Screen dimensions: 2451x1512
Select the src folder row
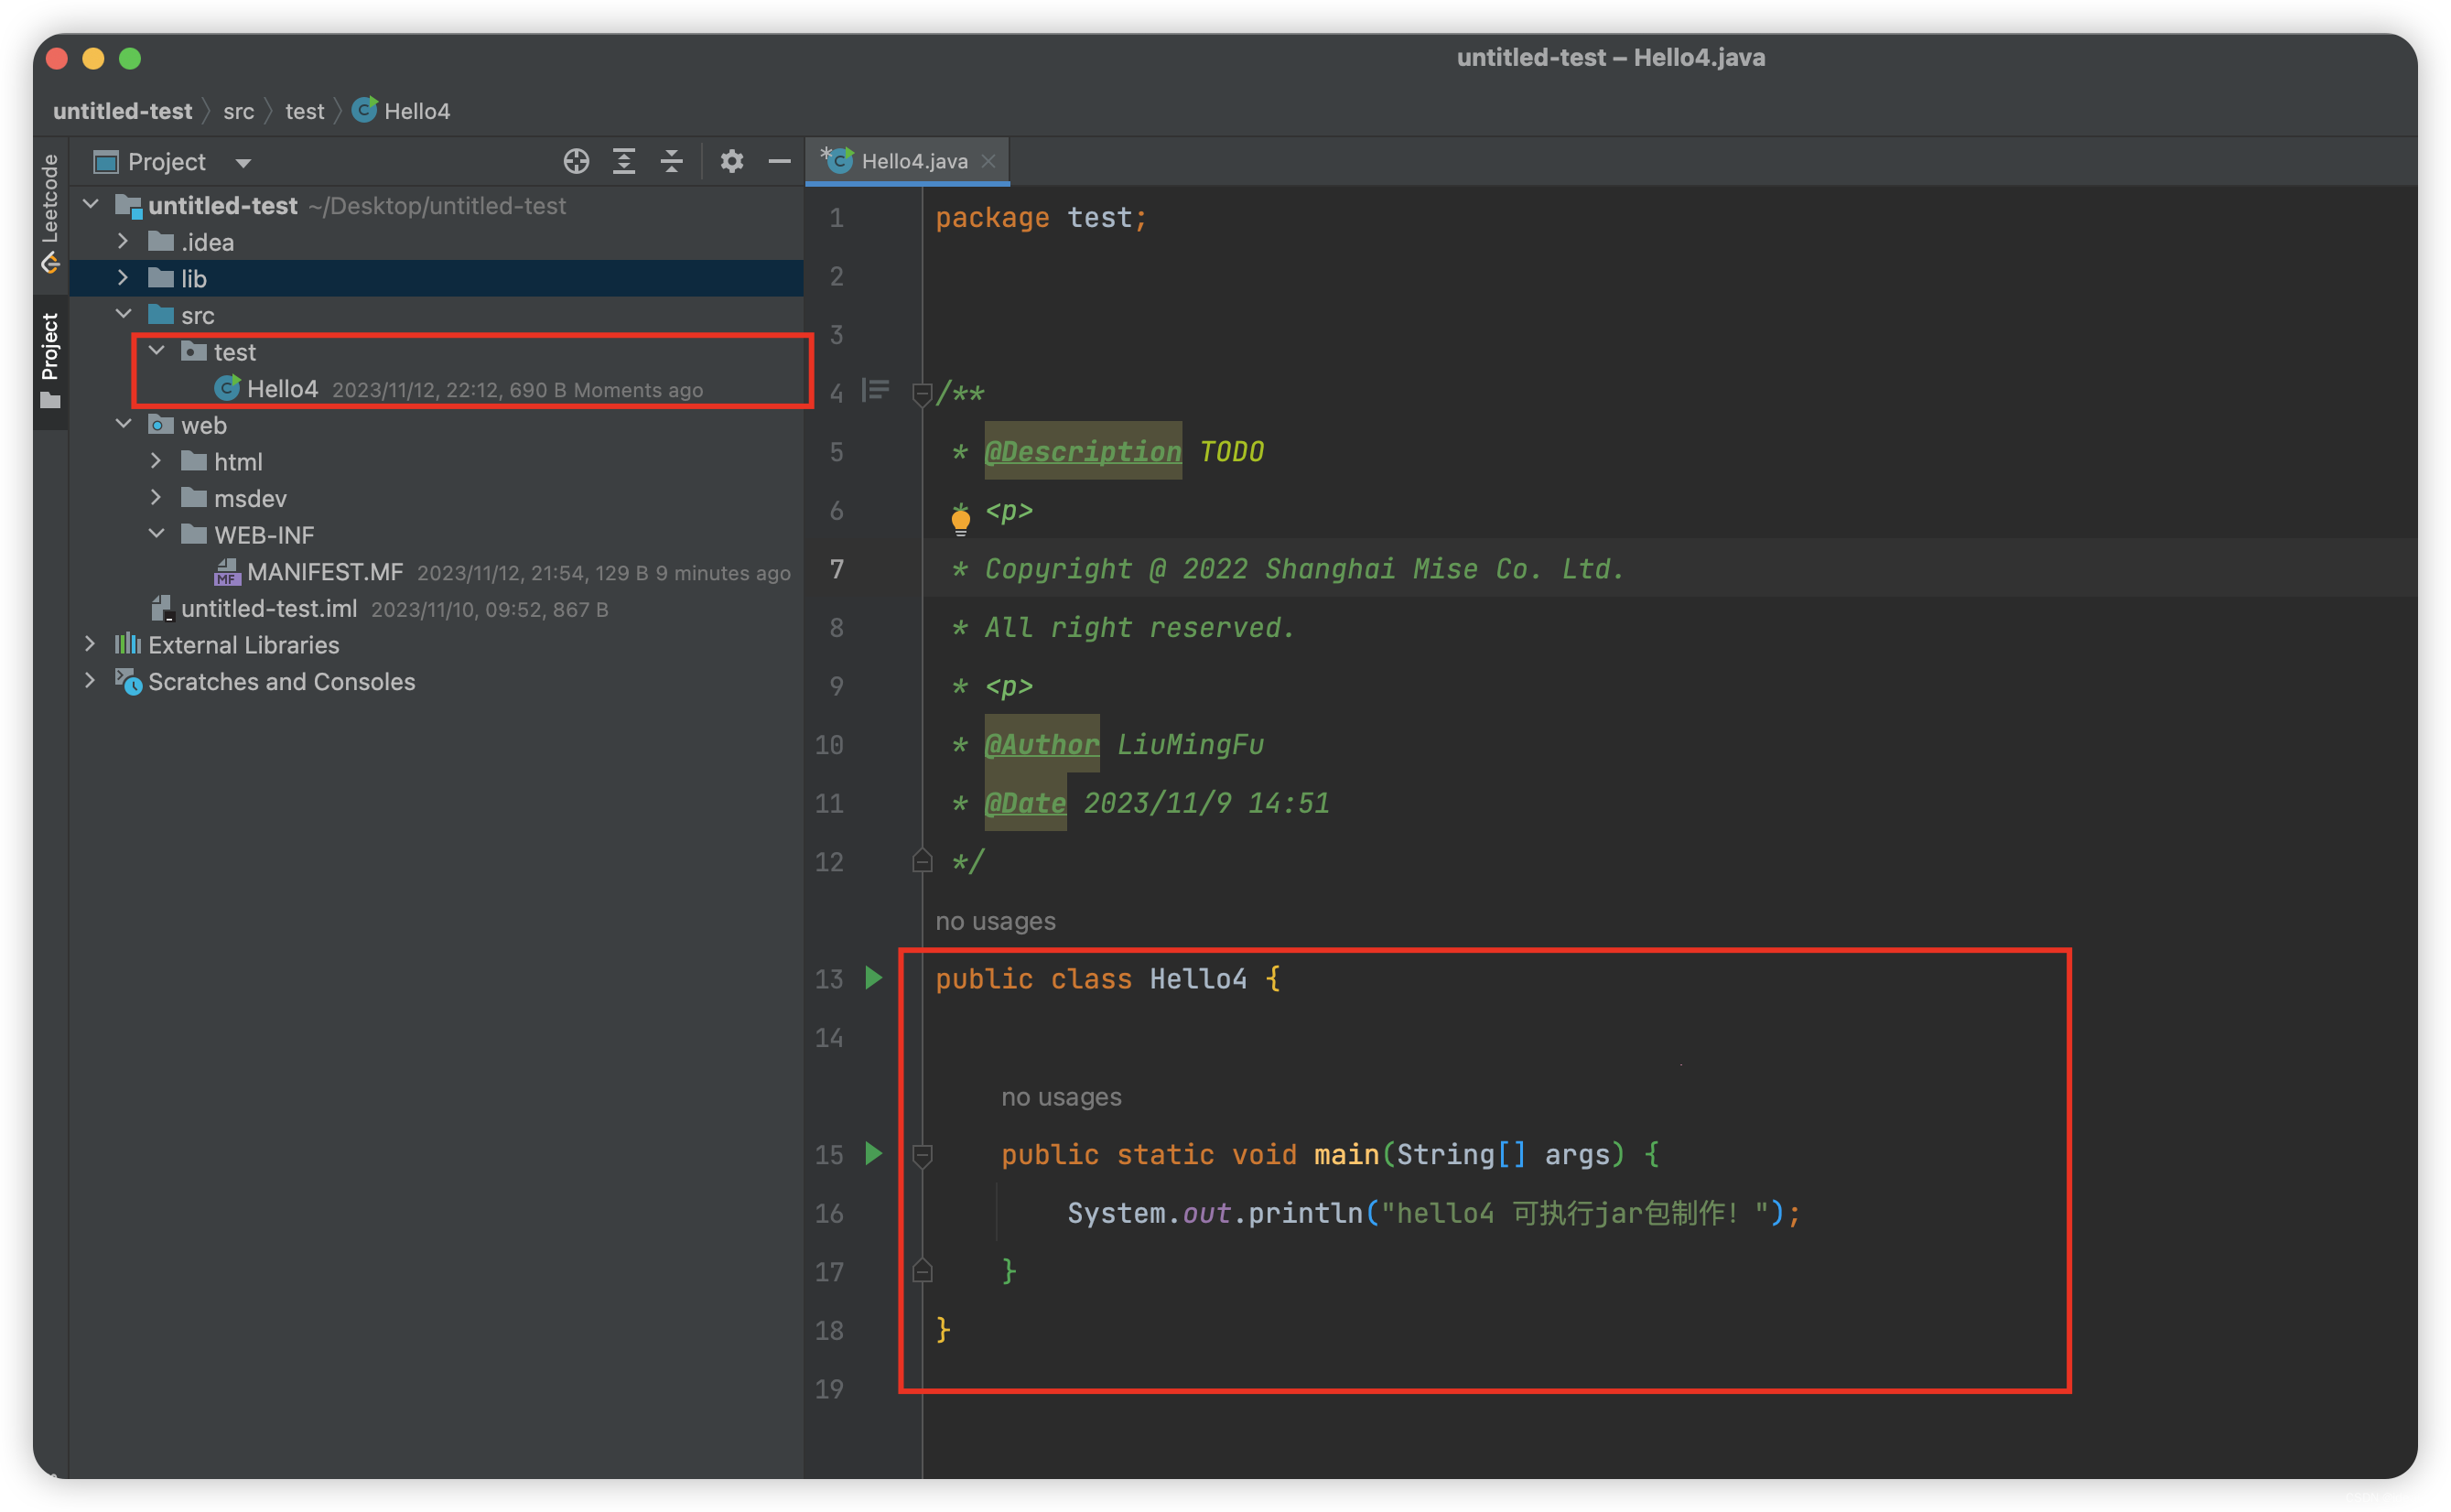[x=436, y=315]
